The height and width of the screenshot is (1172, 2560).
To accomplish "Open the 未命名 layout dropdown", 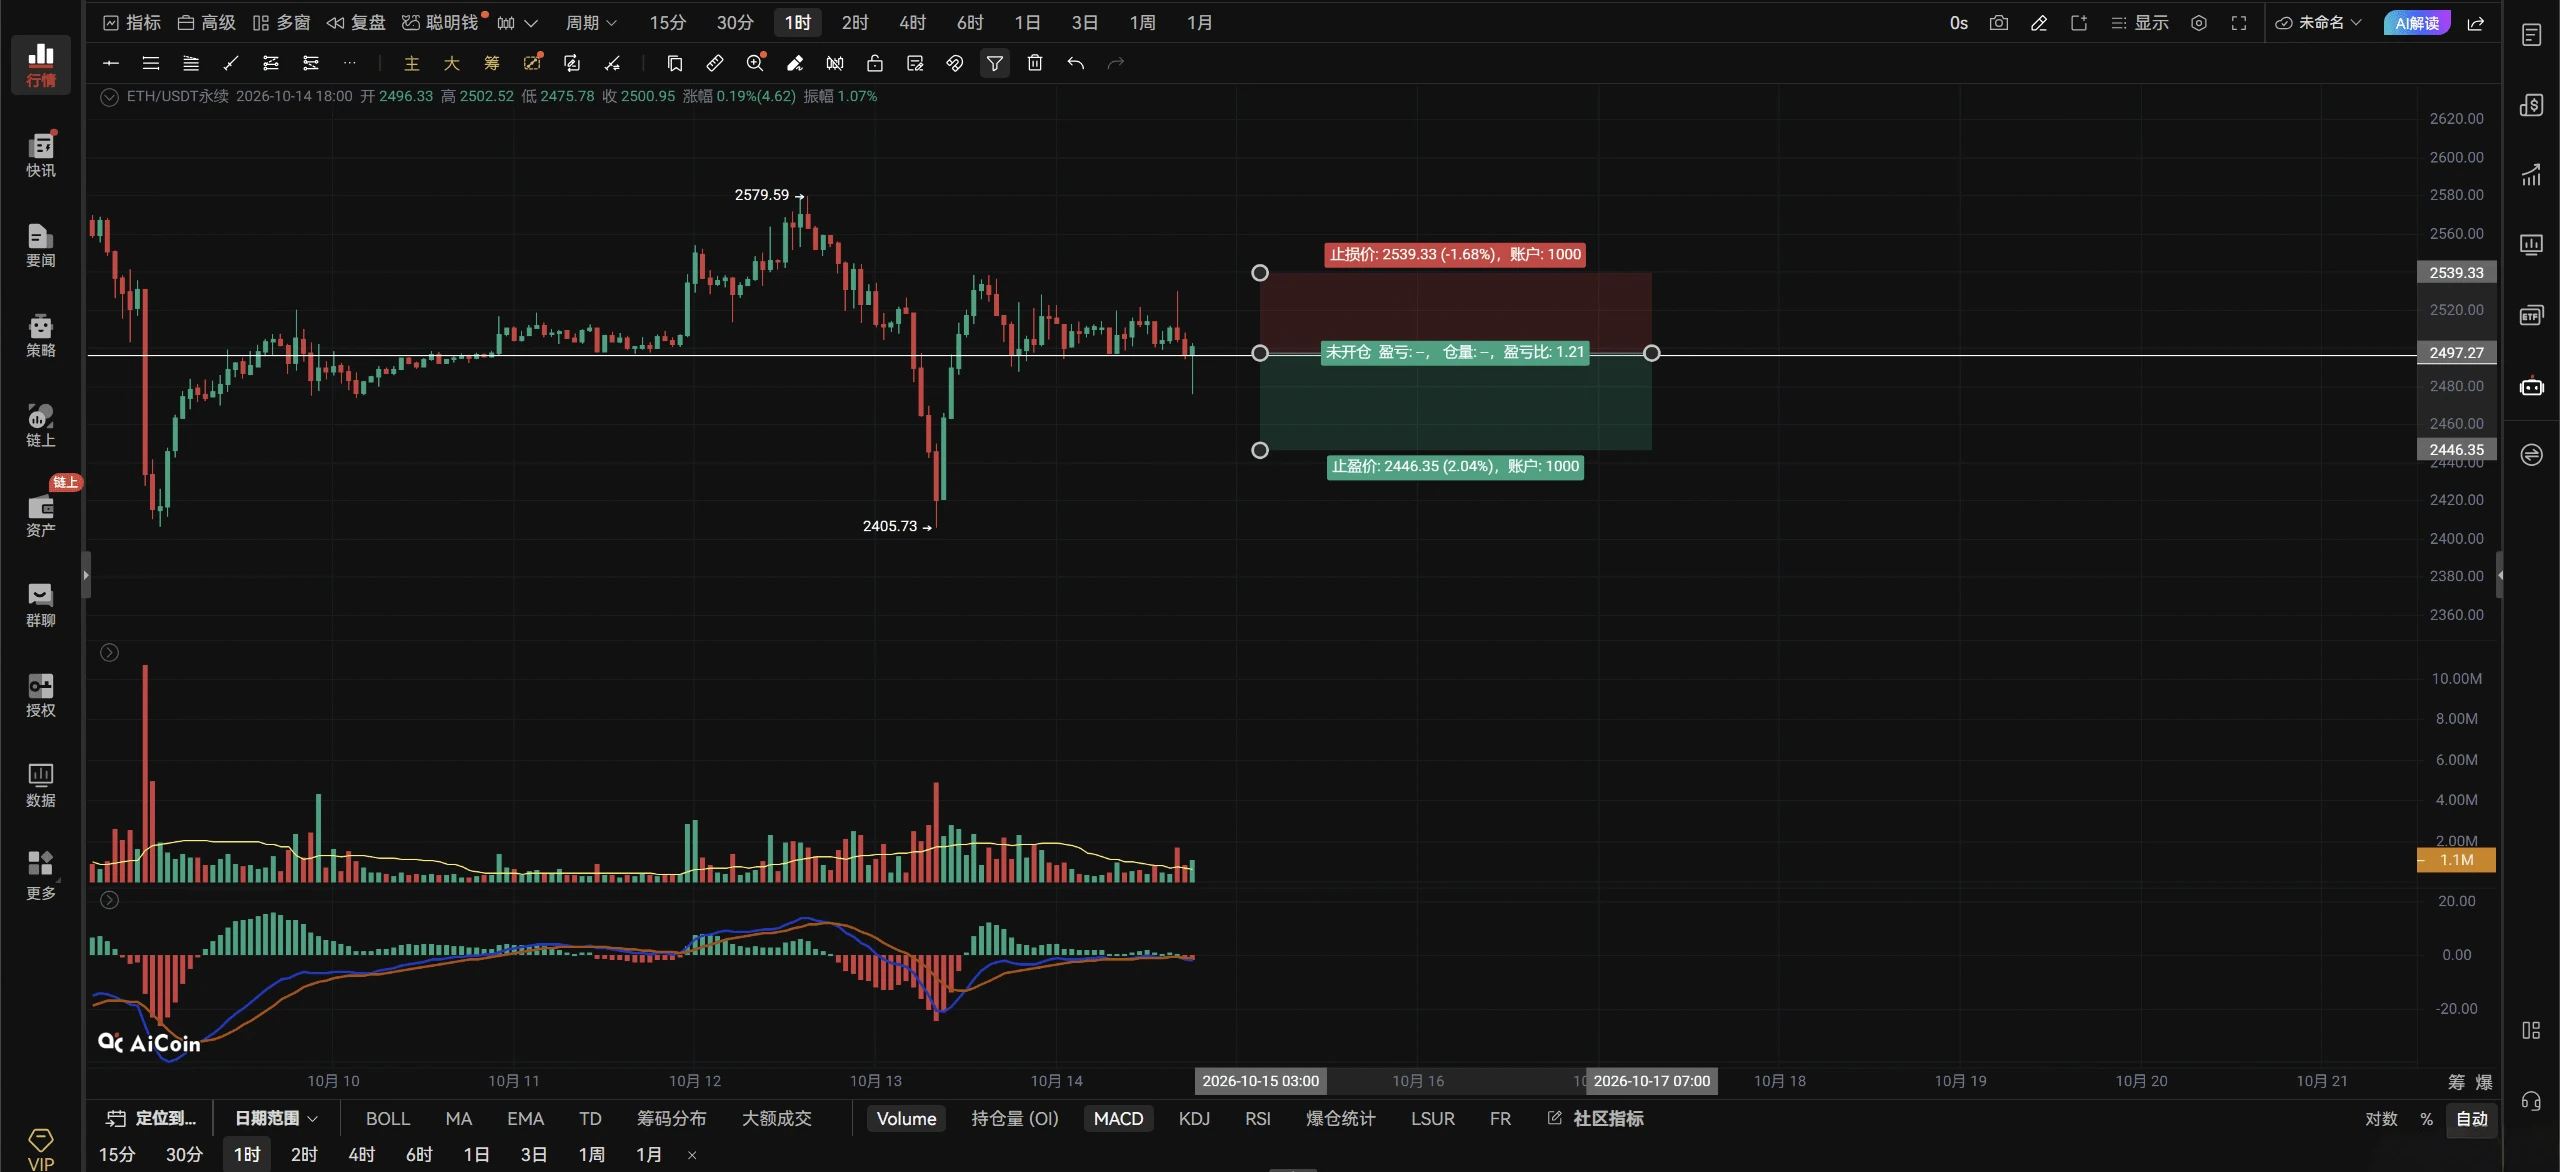I will click(x=2319, y=22).
